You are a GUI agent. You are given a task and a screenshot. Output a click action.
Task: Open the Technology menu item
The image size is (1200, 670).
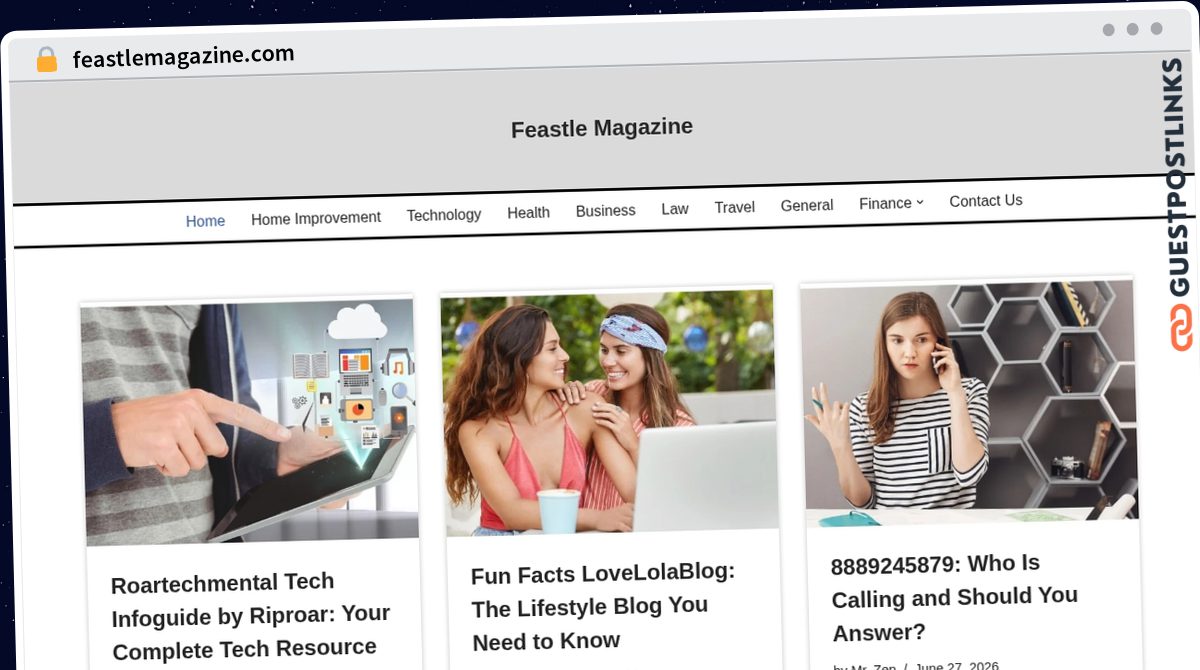click(x=444, y=215)
